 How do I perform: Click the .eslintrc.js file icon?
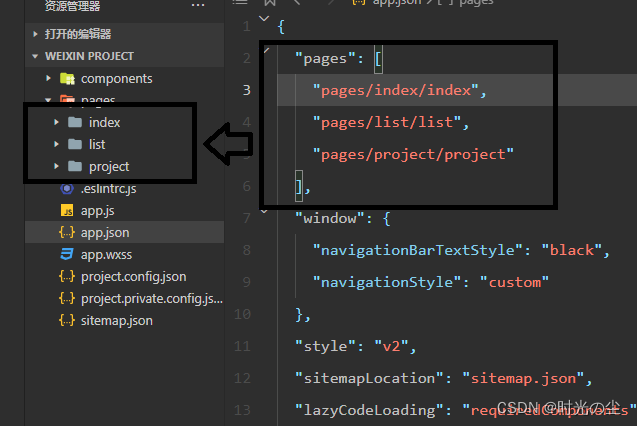click(x=67, y=188)
